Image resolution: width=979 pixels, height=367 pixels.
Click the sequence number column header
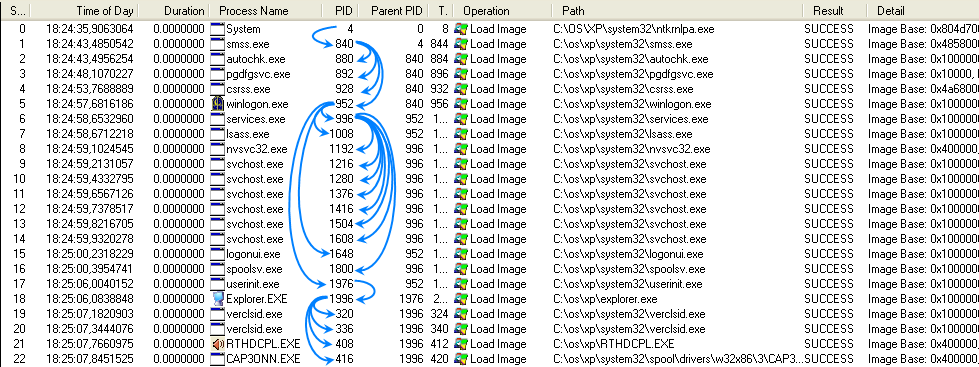17,11
